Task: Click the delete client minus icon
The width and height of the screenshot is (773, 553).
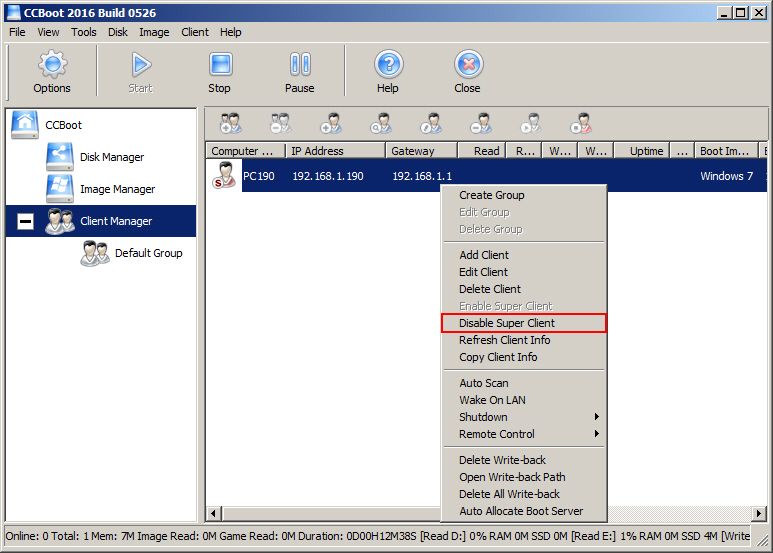Action: tap(481, 124)
